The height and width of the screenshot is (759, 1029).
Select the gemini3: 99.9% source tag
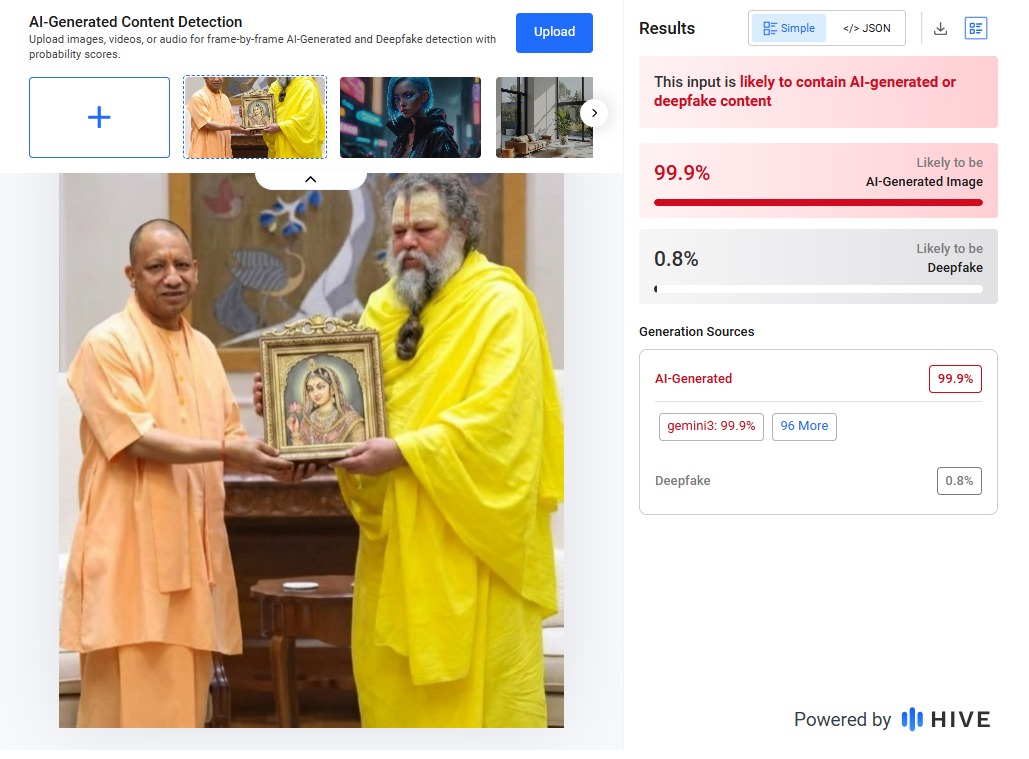tap(711, 426)
